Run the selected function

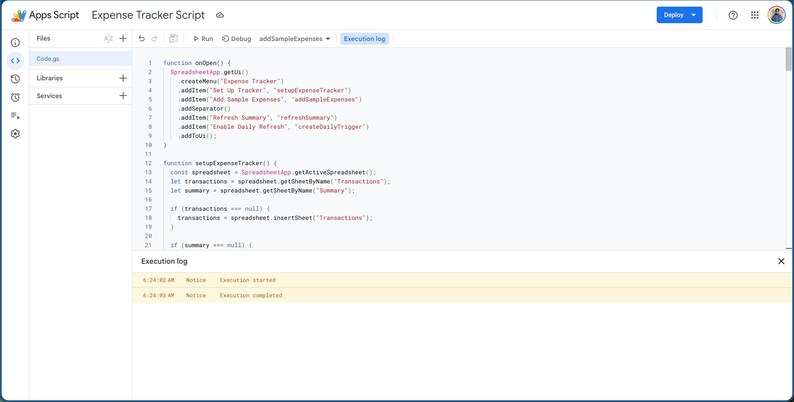pyautogui.click(x=203, y=38)
